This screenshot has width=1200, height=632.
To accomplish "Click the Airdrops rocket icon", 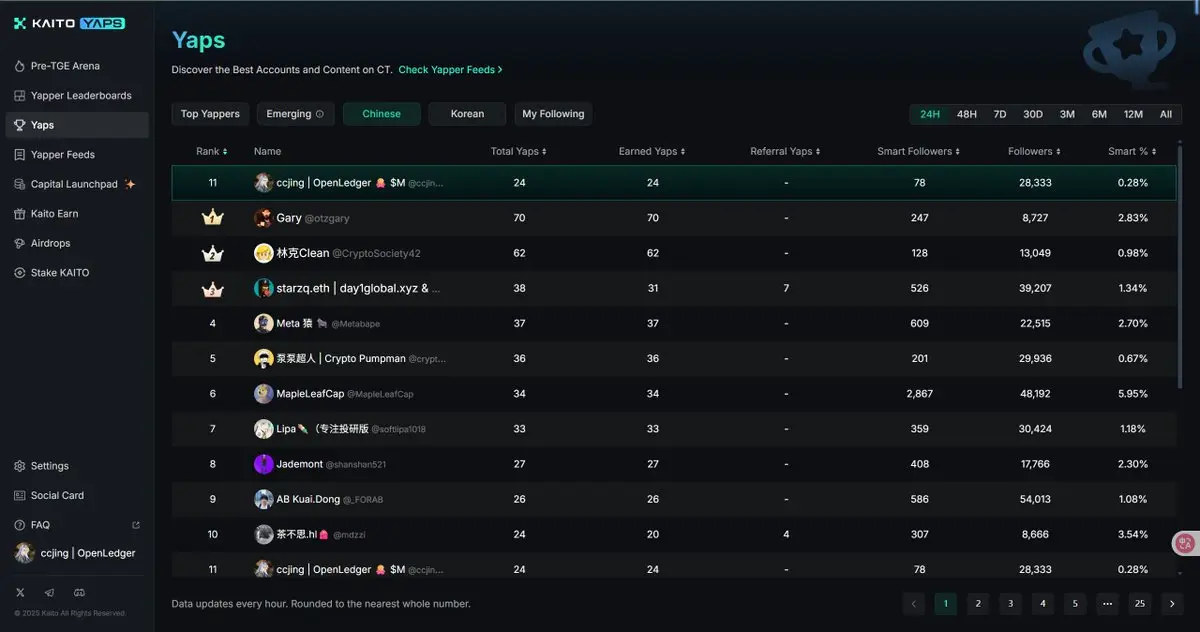I will point(20,243).
